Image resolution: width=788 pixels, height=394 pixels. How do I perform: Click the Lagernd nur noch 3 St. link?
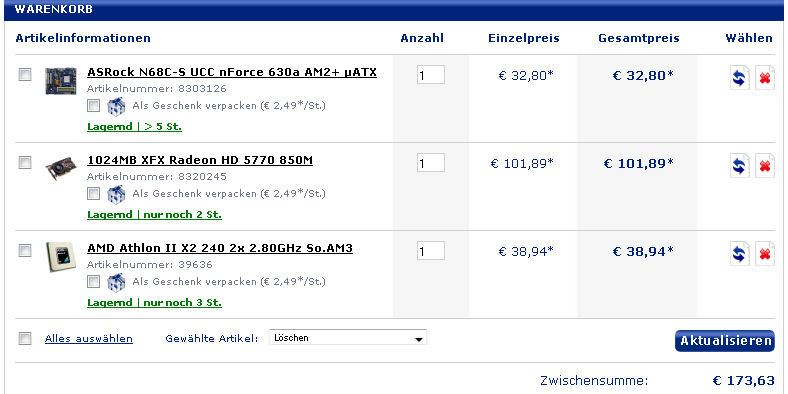tap(154, 303)
